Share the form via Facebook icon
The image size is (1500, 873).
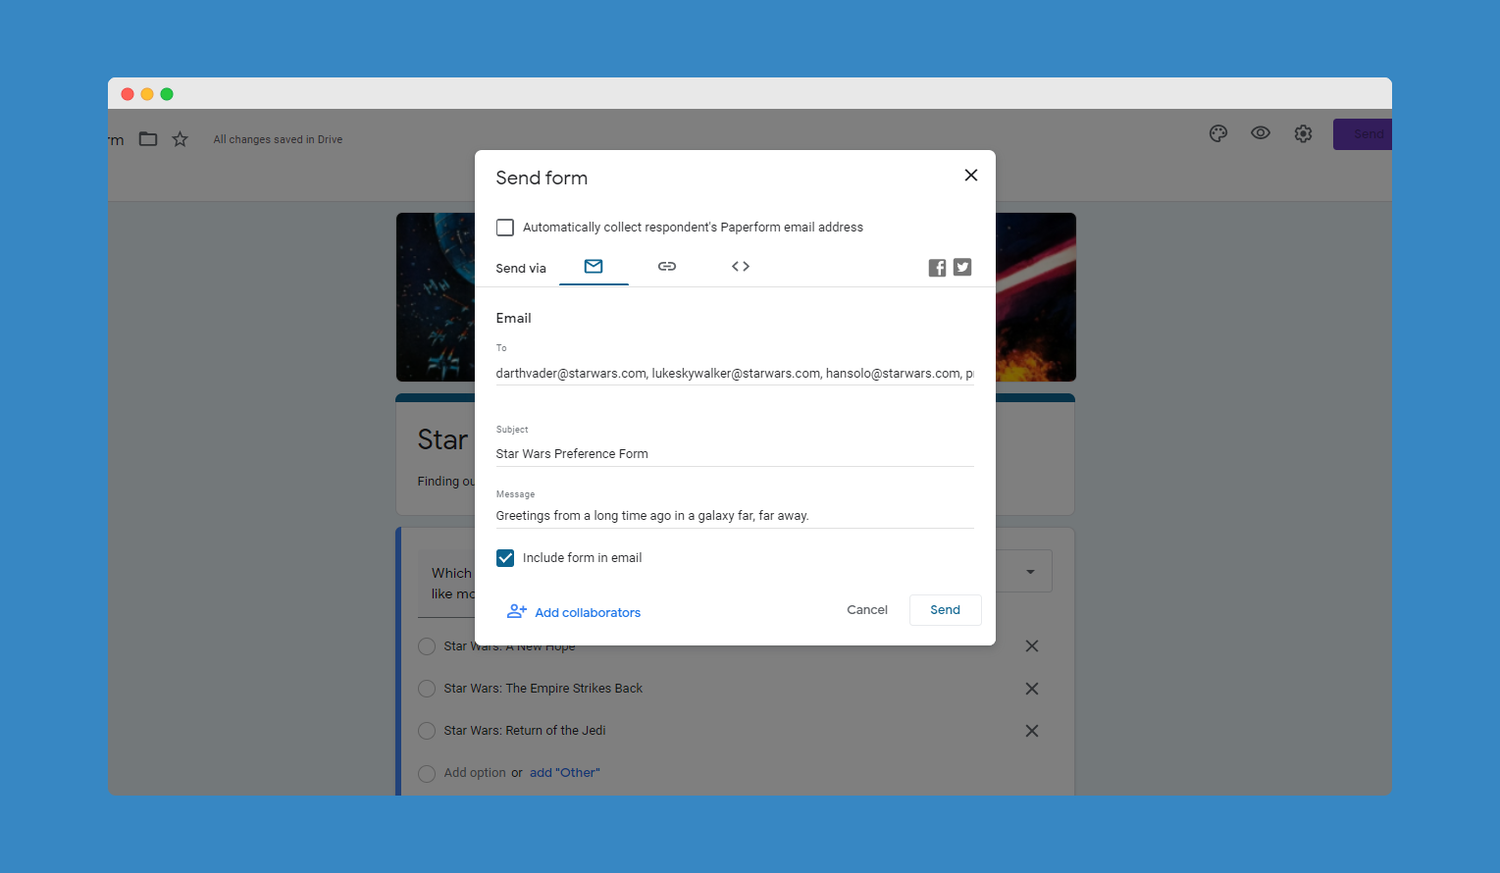pos(937,268)
